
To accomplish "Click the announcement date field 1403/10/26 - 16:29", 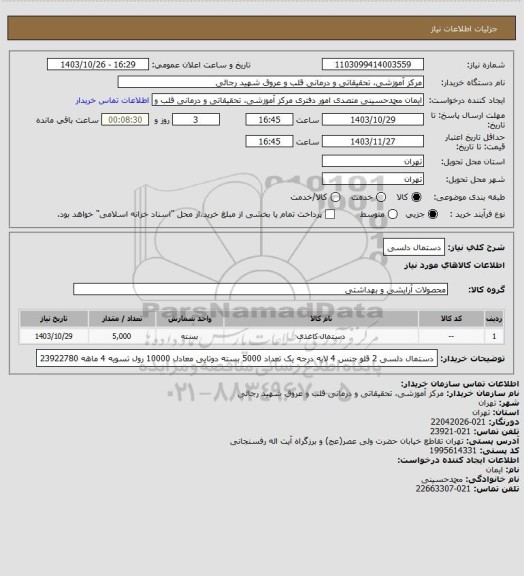I will click(x=98, y=64).
